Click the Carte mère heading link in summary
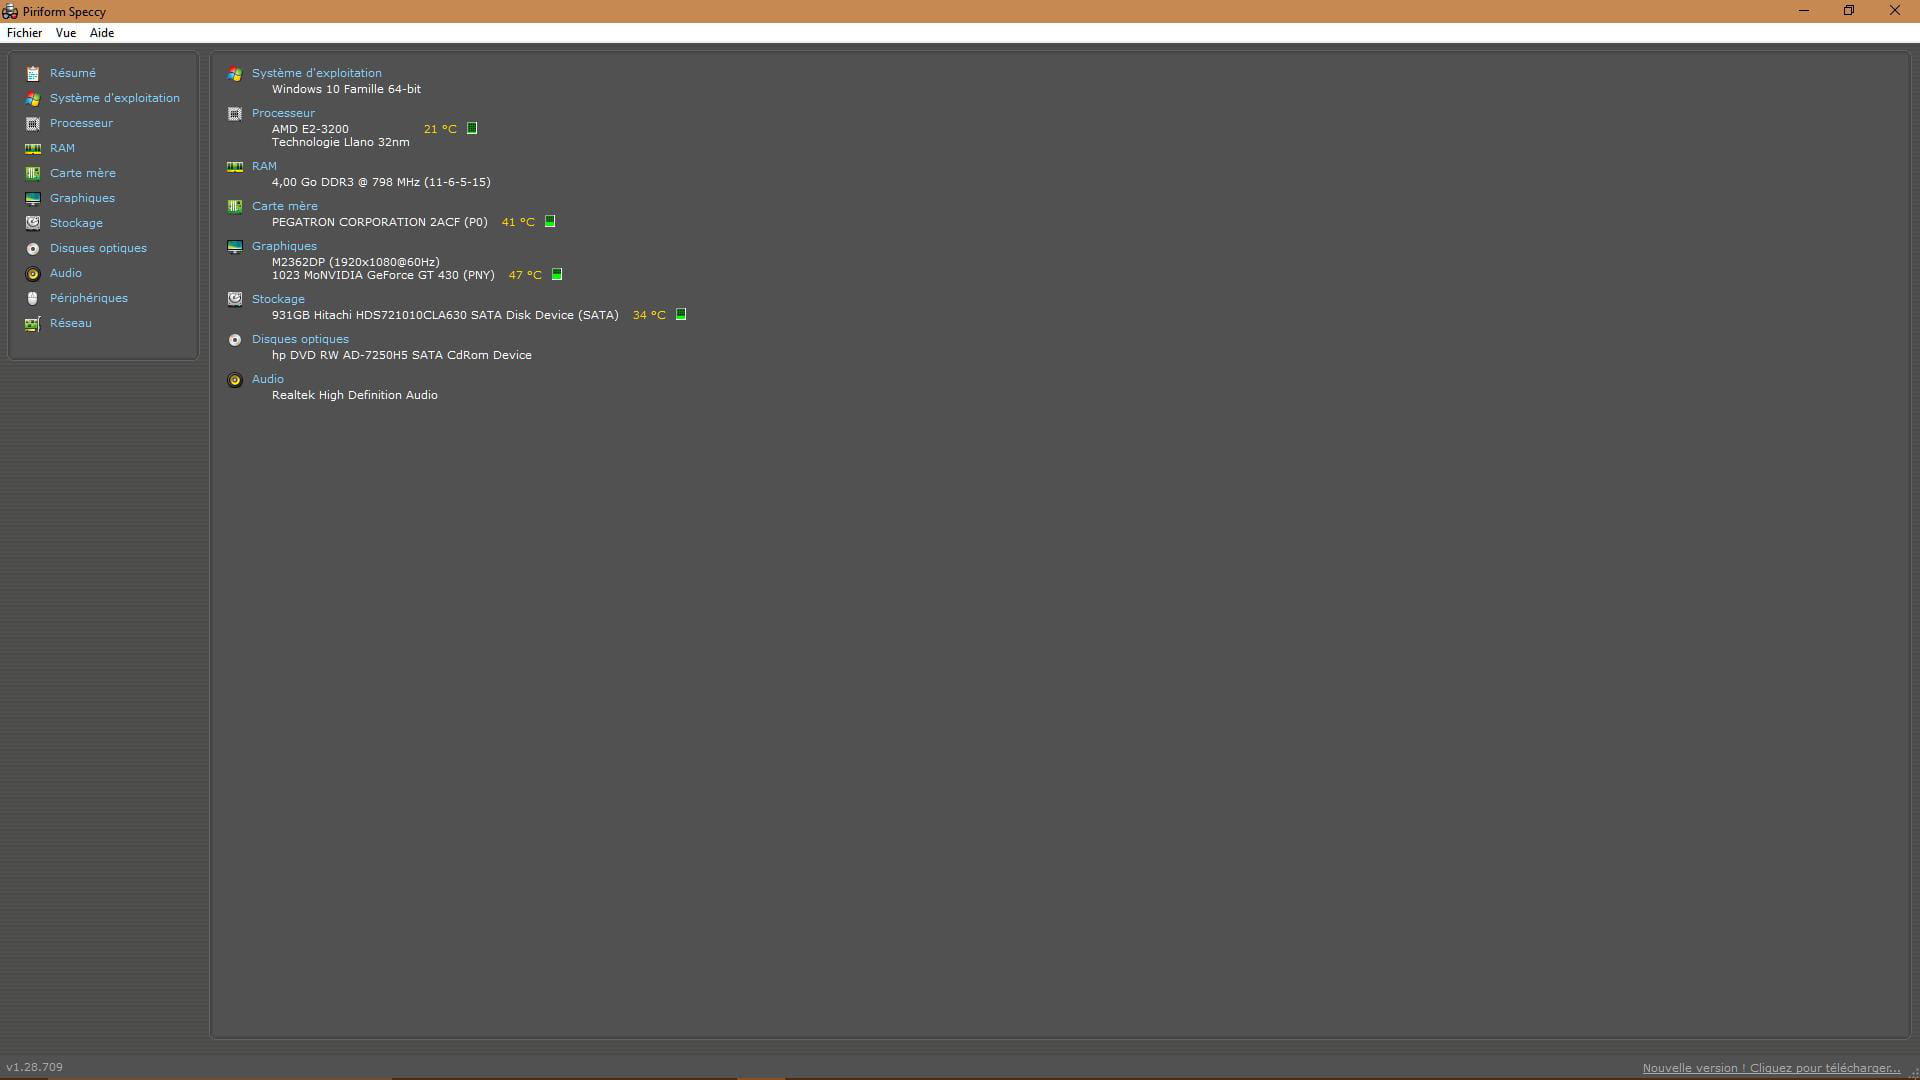The width and height of the screenshot is (1920, 1080). (285, 206)
